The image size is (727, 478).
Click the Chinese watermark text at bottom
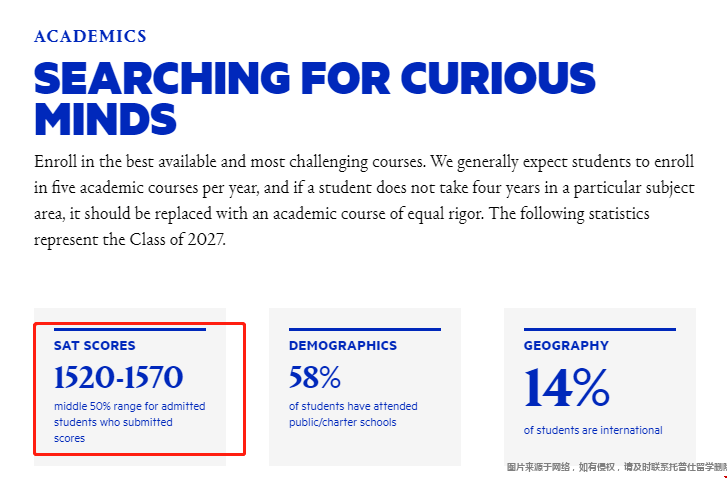(x=617, y=467)
